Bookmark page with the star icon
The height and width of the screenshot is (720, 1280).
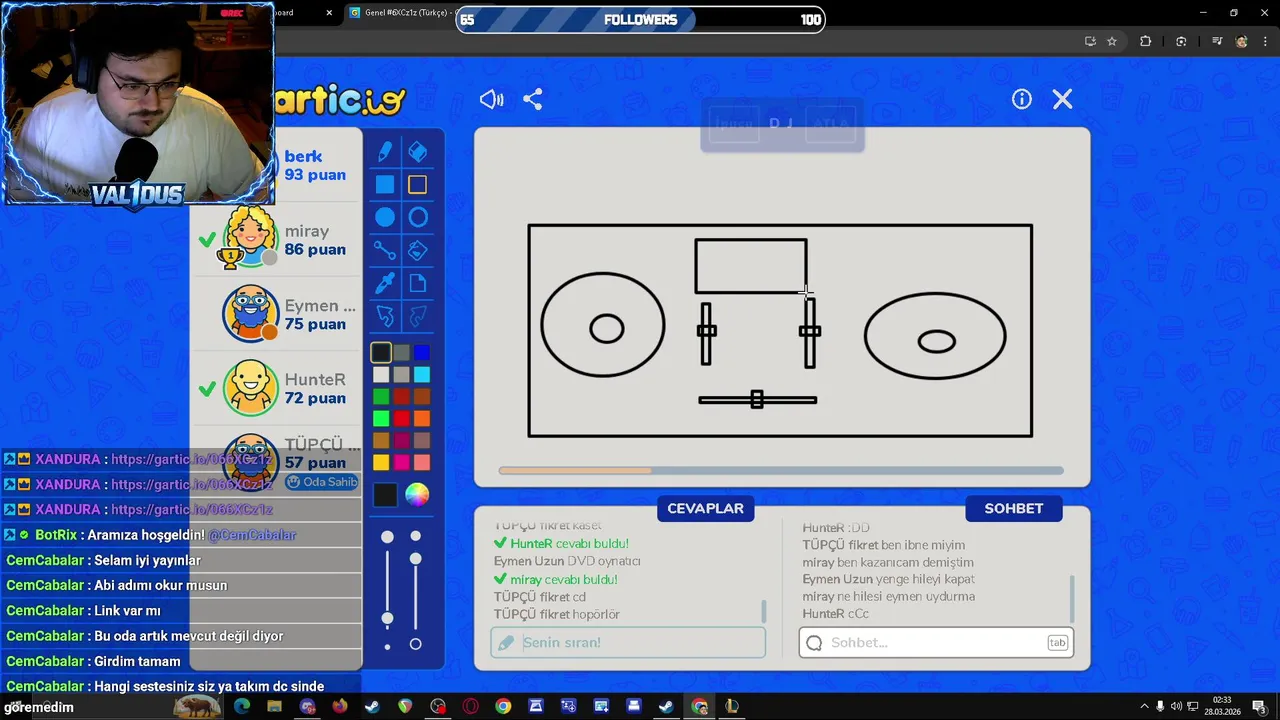[1112, 41]
